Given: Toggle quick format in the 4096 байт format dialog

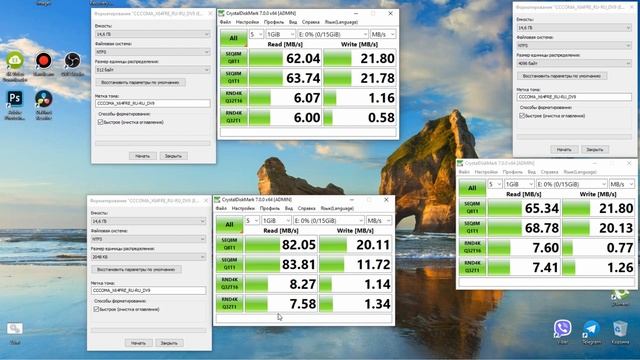Looking at the screenshot, I should [522, 116].
